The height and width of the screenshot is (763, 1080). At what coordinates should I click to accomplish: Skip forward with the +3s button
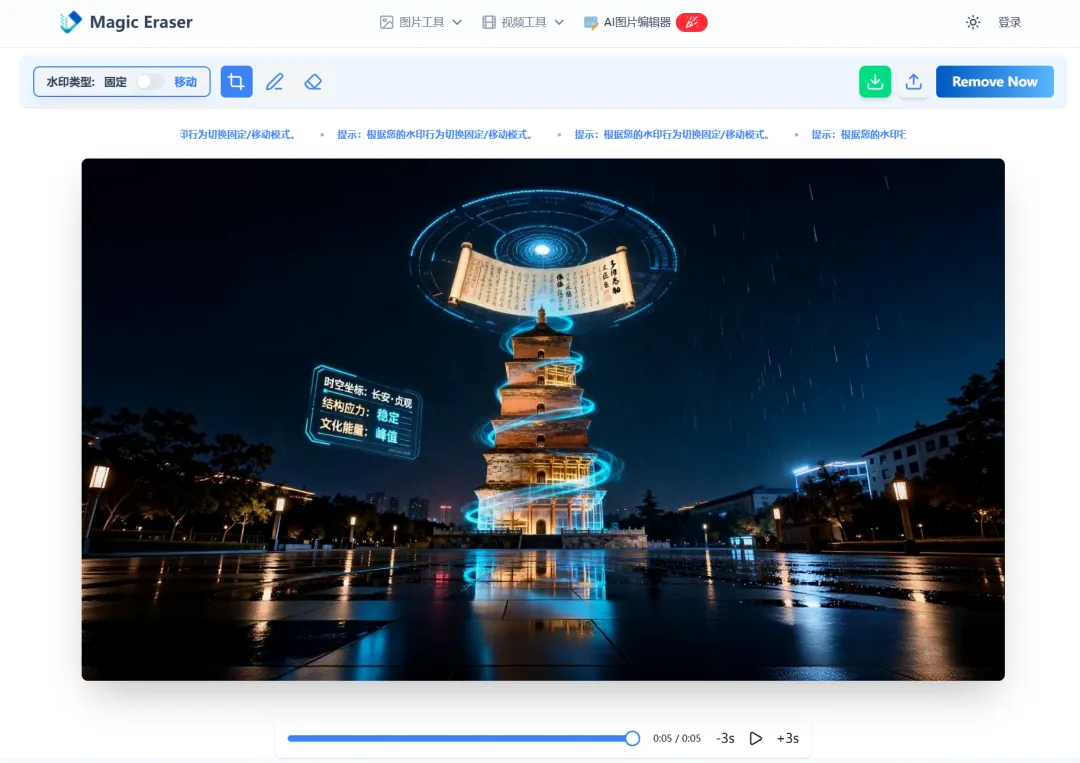pyautogui.click(x=787, y=738)
